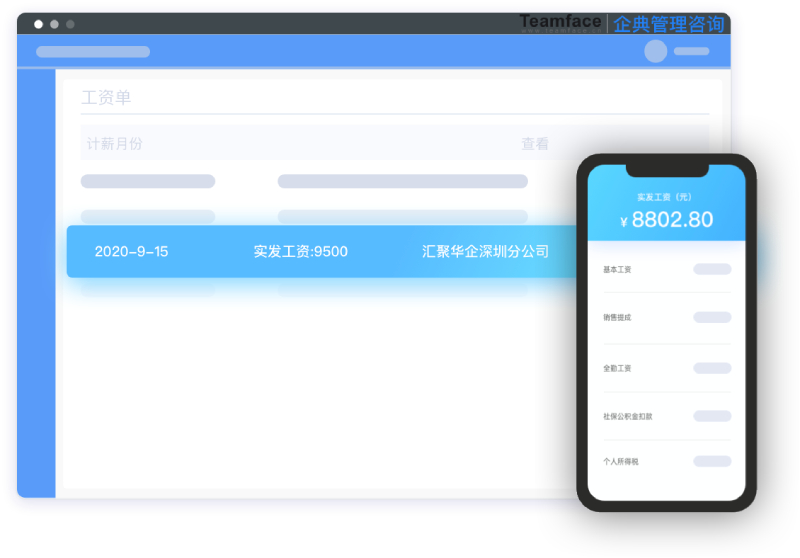Select the 工资单 heading tab
The height and width of the screenshot is (558, 800).
[106, 98]
